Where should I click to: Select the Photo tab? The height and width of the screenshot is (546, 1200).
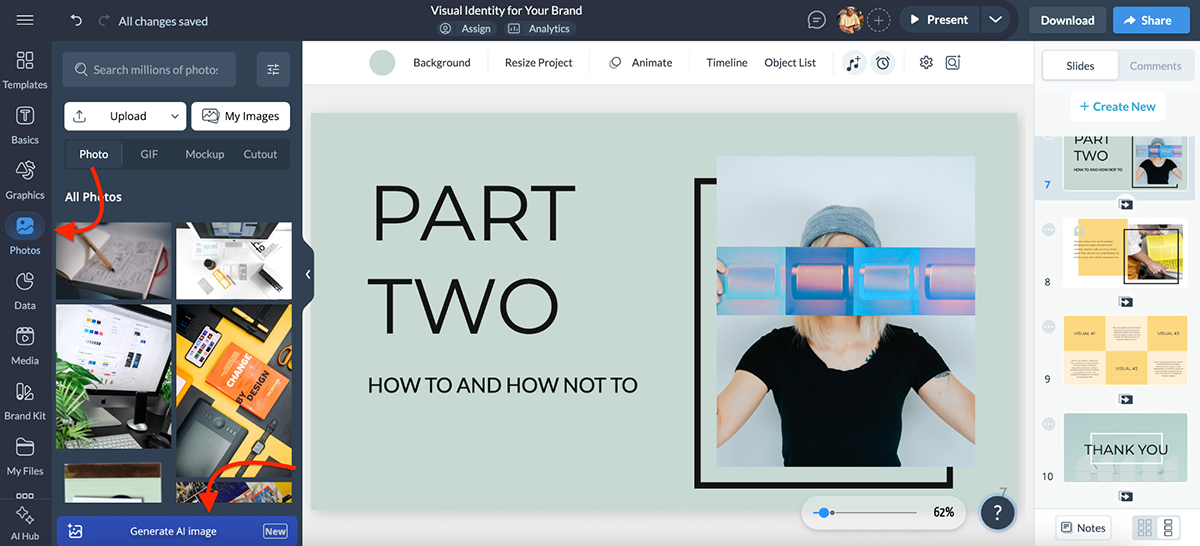[94, 154]
